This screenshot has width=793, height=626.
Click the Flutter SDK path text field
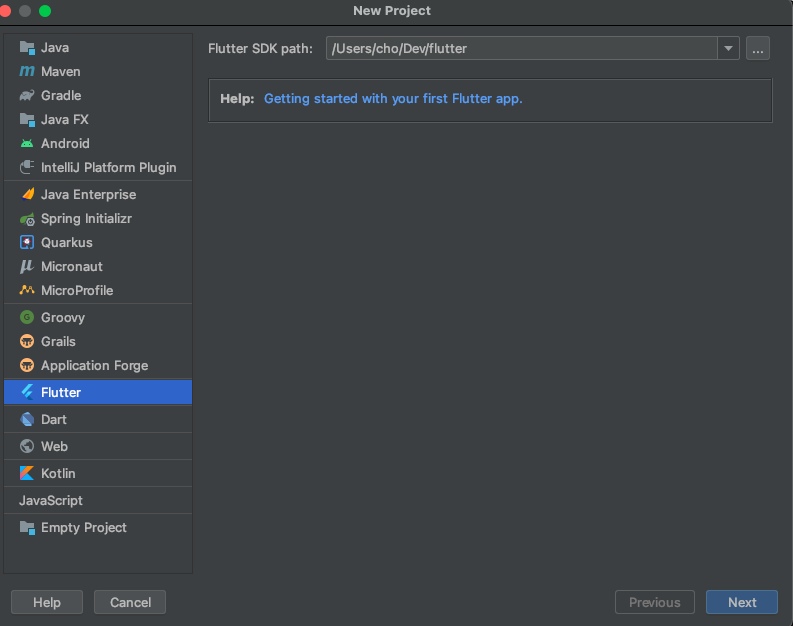521,49
